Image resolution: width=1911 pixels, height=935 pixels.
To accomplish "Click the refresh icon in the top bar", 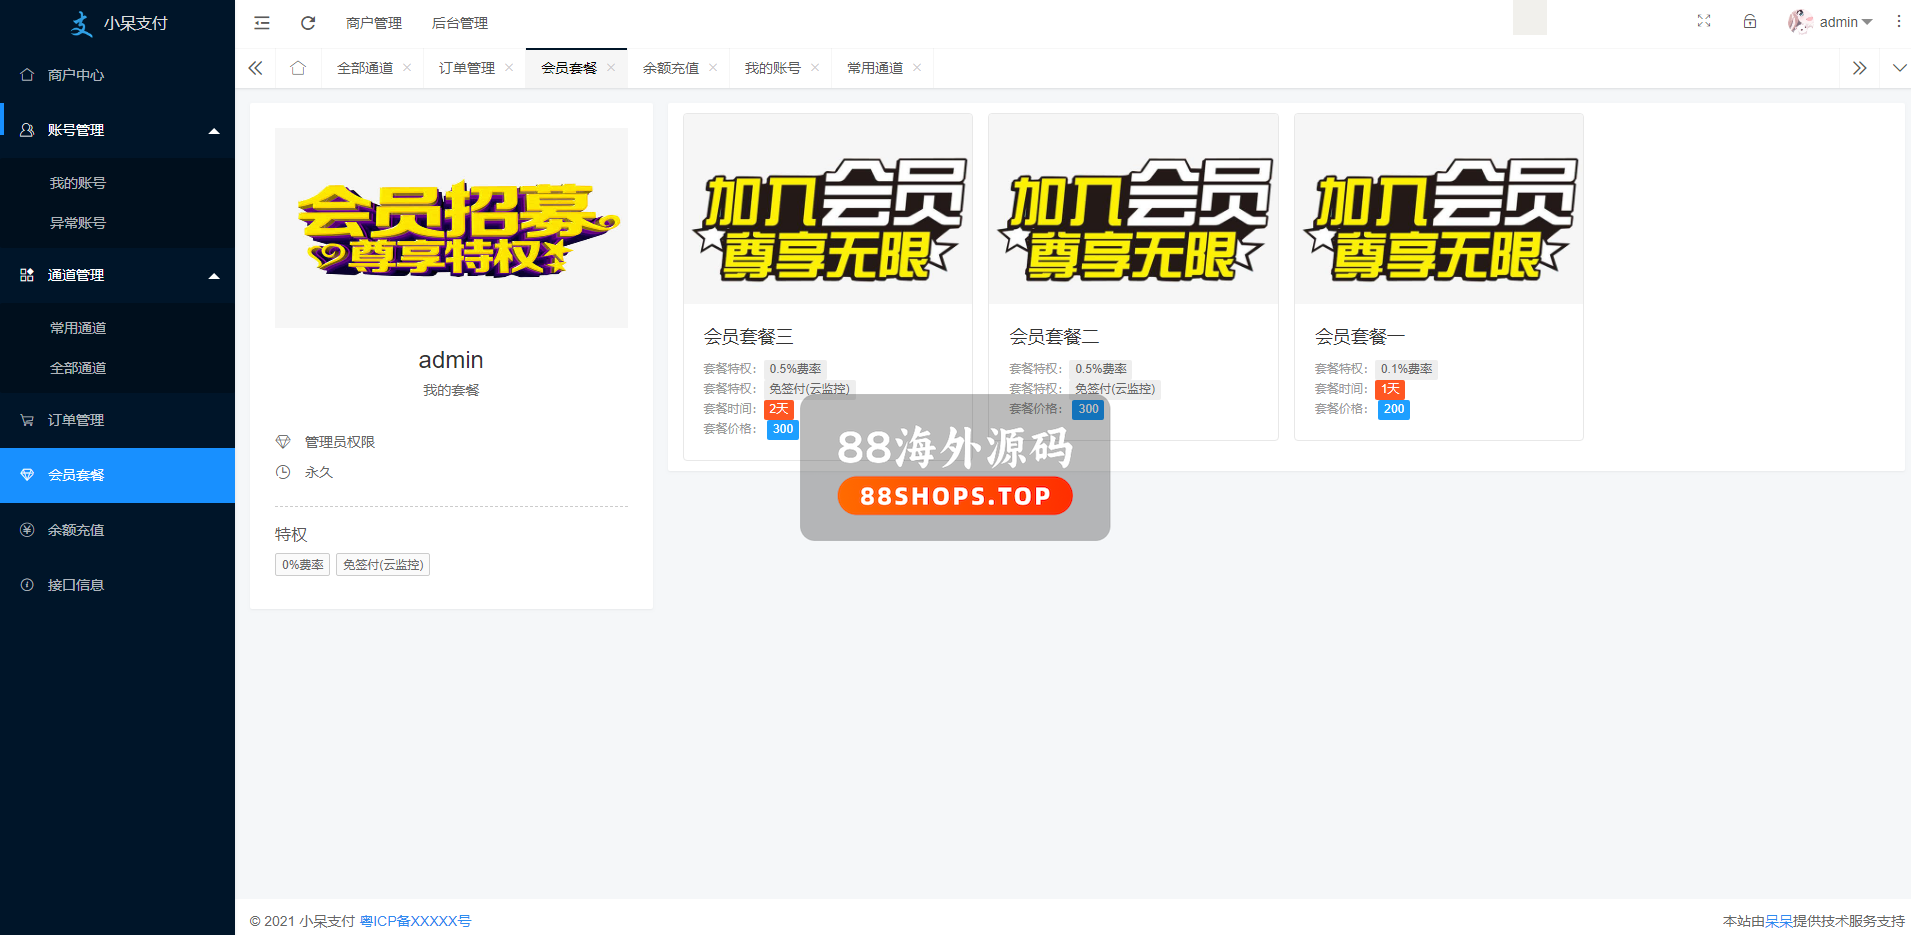I will coord(308,23).
